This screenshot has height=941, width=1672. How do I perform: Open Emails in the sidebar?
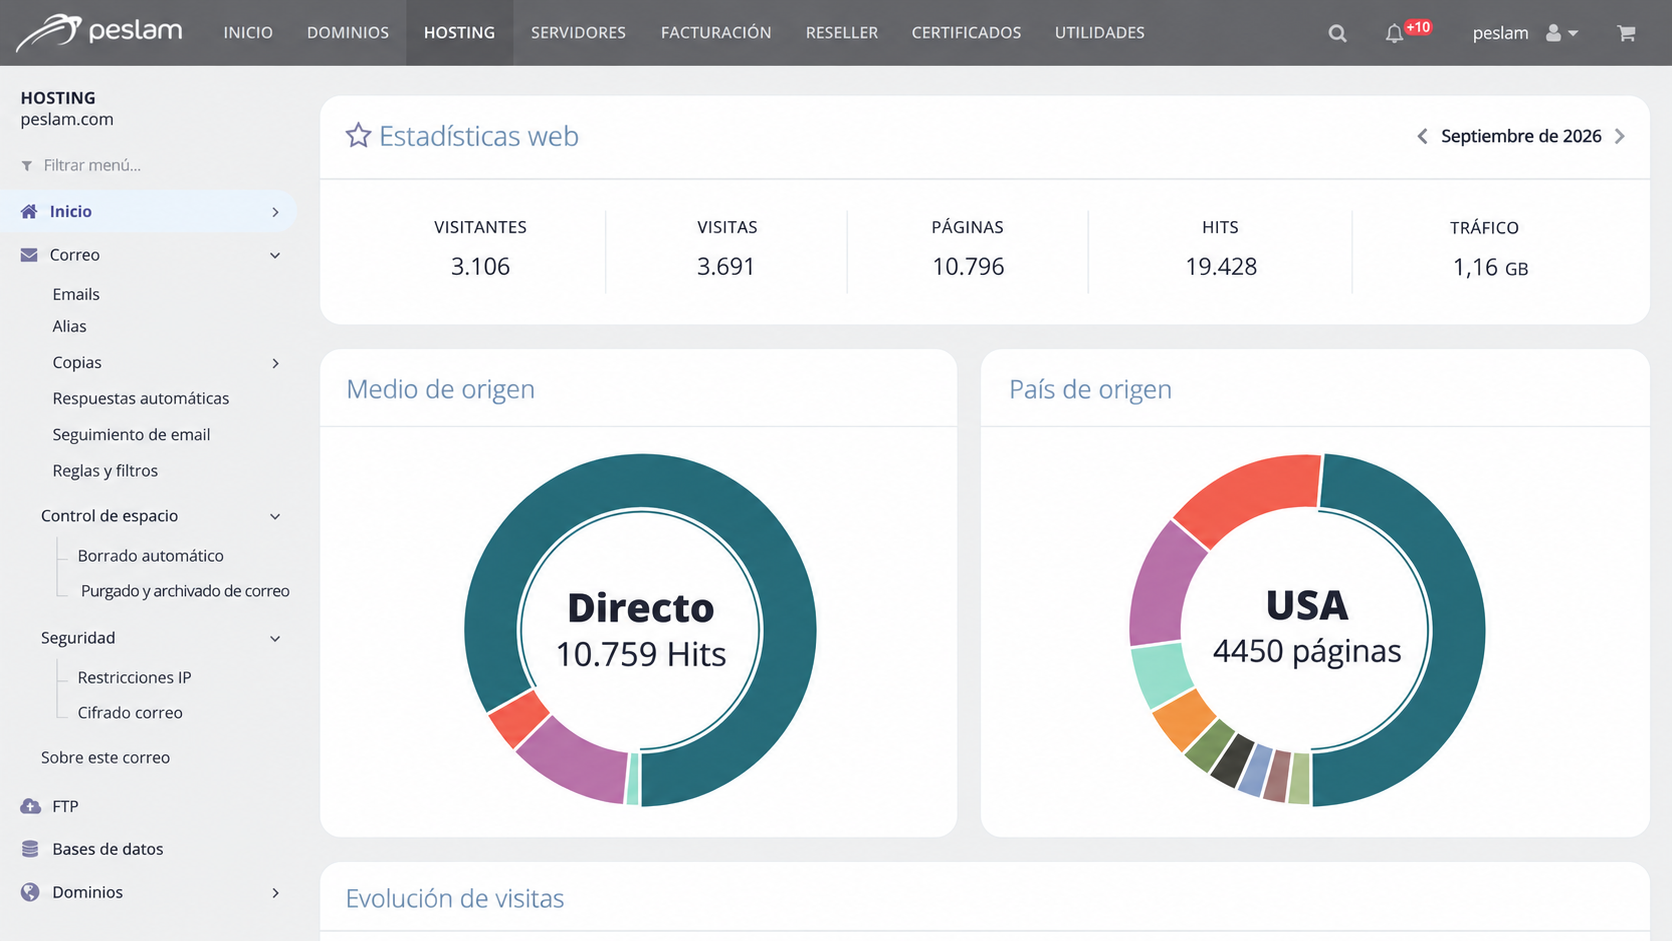tap(76, 294)
